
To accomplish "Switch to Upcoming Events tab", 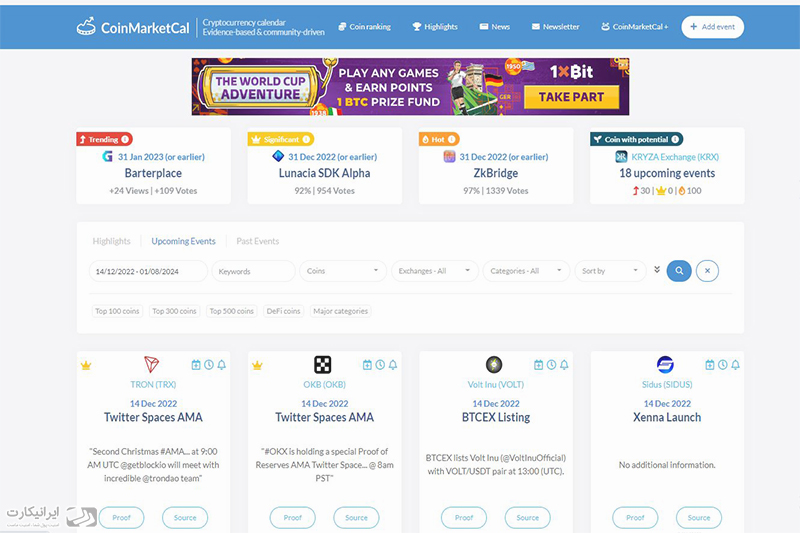I will 184,241.
